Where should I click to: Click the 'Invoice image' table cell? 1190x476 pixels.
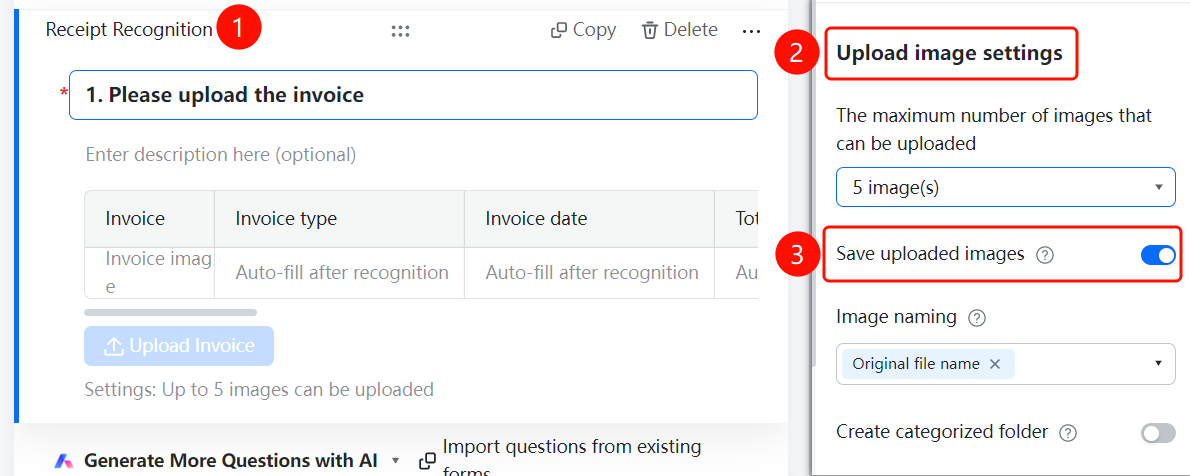point(150,273)
